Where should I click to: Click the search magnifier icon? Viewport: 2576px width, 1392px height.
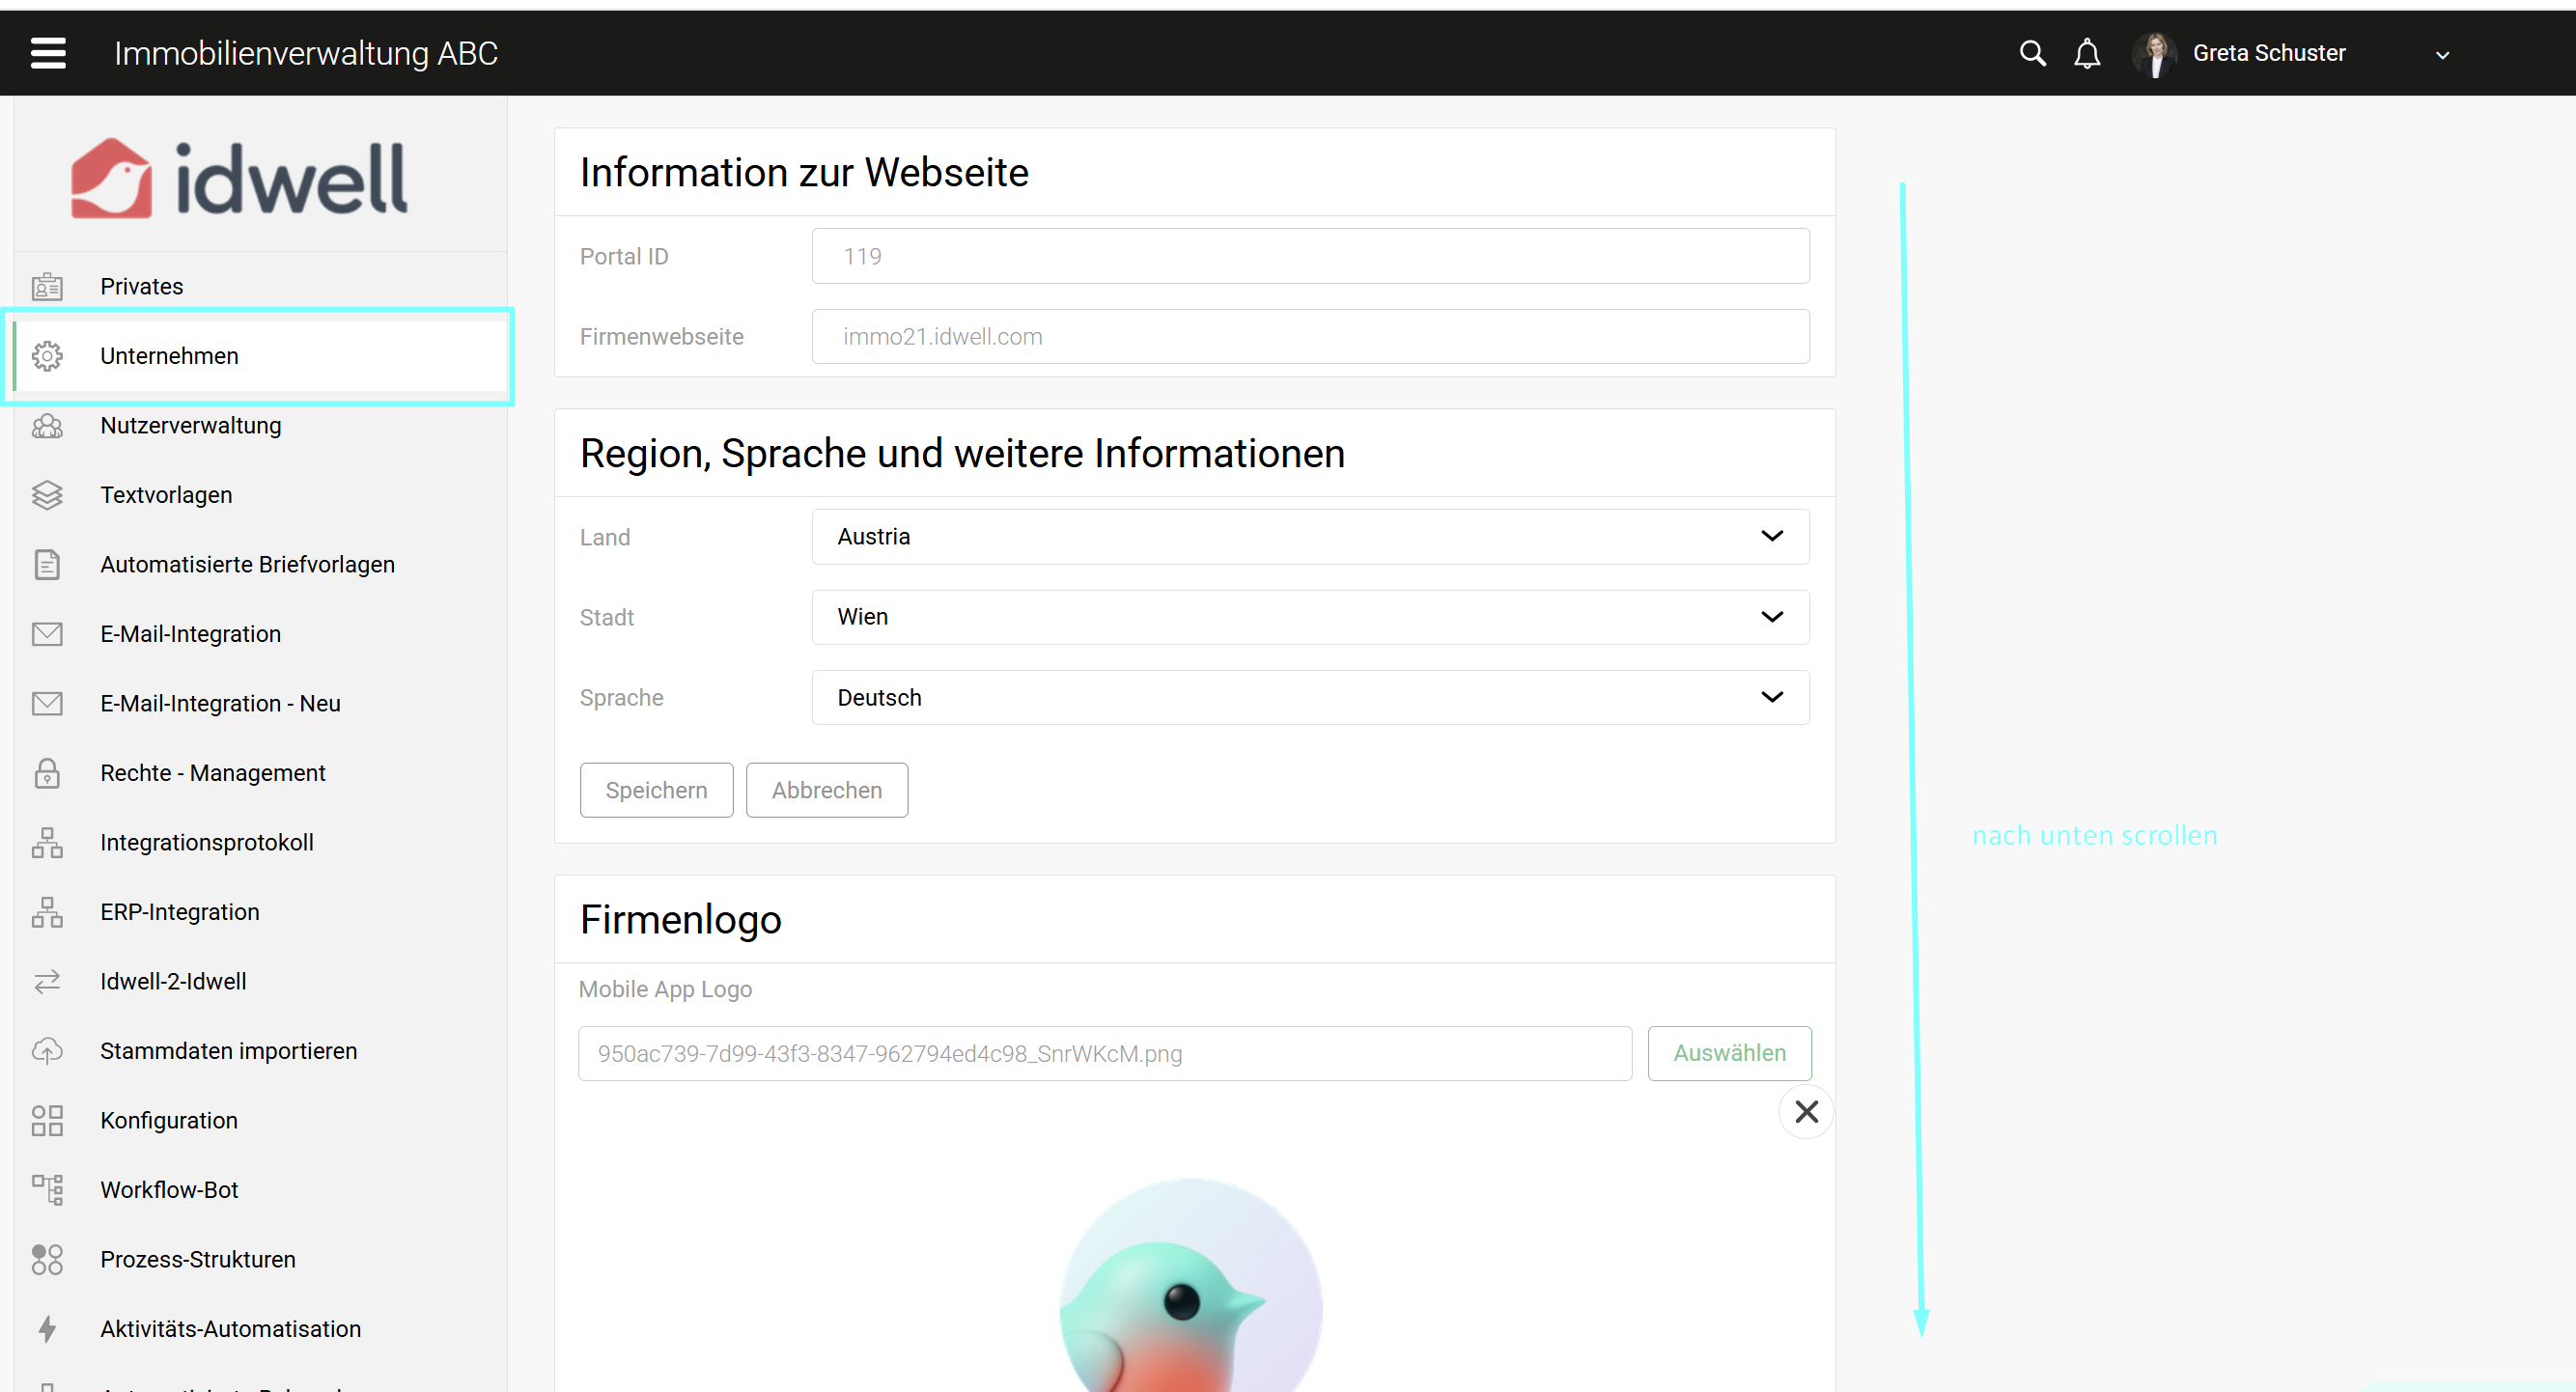[2031, 53]
